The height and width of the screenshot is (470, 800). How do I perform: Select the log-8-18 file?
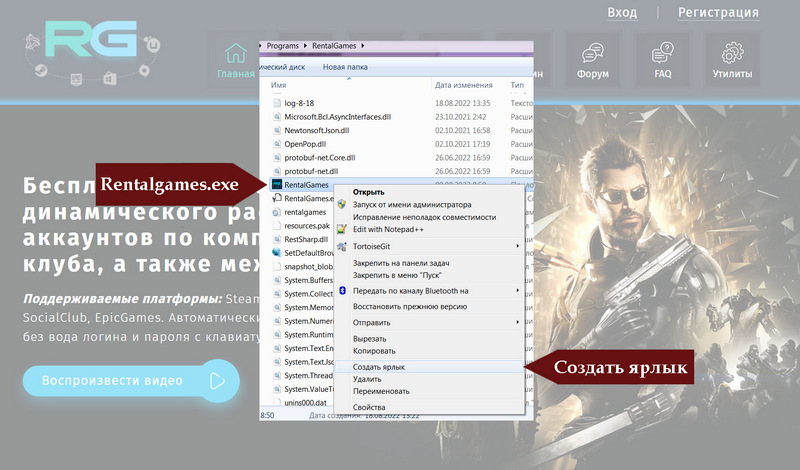pos(299,103)
